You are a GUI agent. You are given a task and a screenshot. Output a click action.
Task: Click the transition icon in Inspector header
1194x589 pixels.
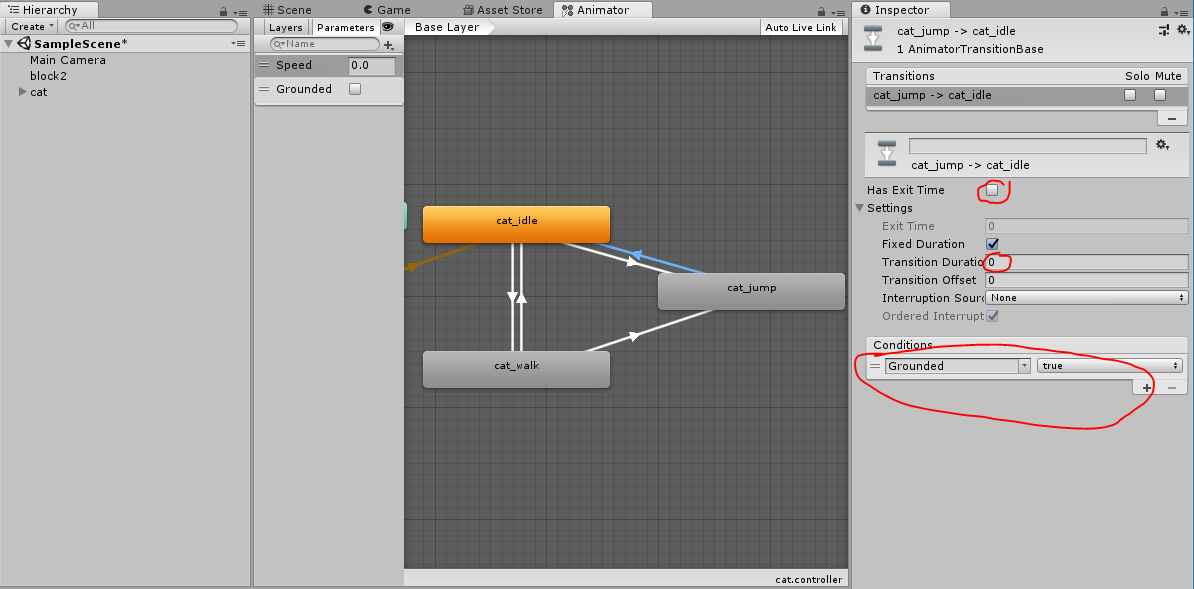[874, 39]
